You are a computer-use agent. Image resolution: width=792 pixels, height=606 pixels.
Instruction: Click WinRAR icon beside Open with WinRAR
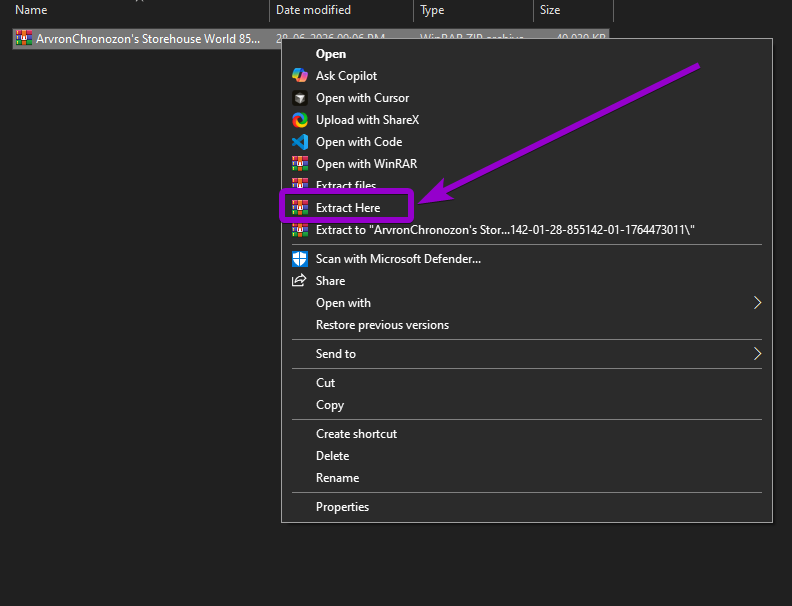300,164
